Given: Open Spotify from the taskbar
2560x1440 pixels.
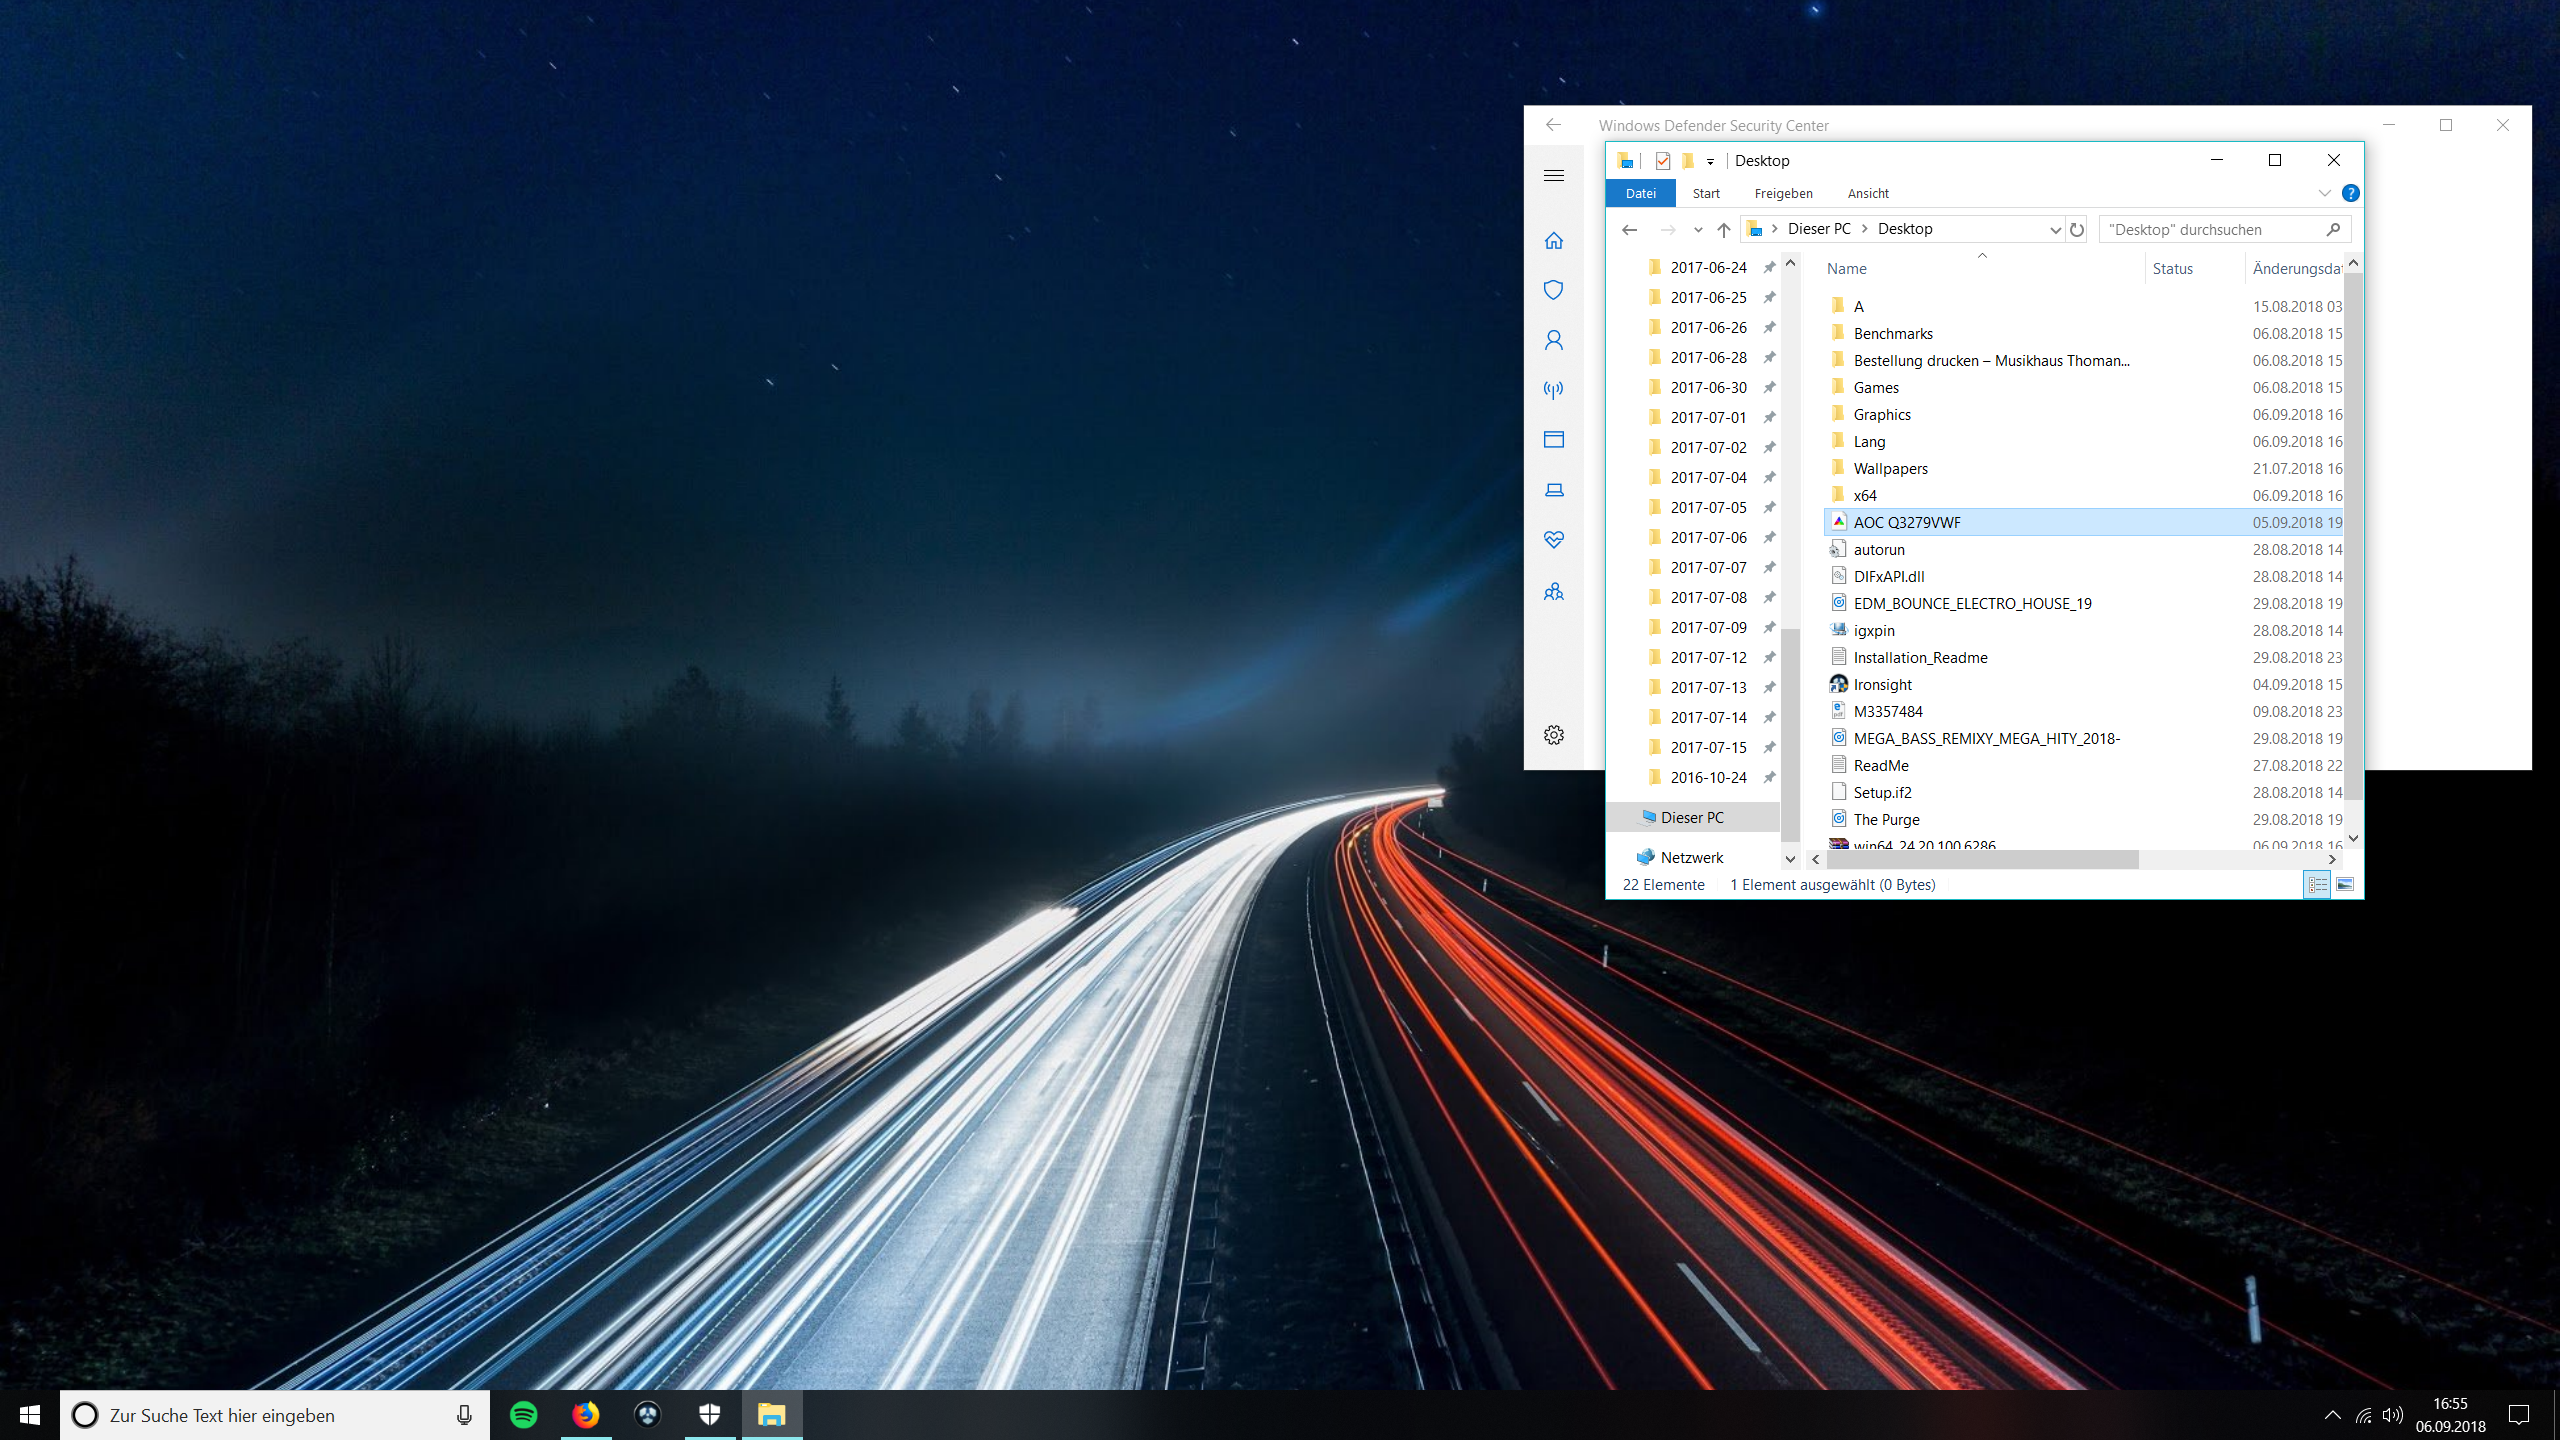Looking at the screenshot, I should point(524,1415).
